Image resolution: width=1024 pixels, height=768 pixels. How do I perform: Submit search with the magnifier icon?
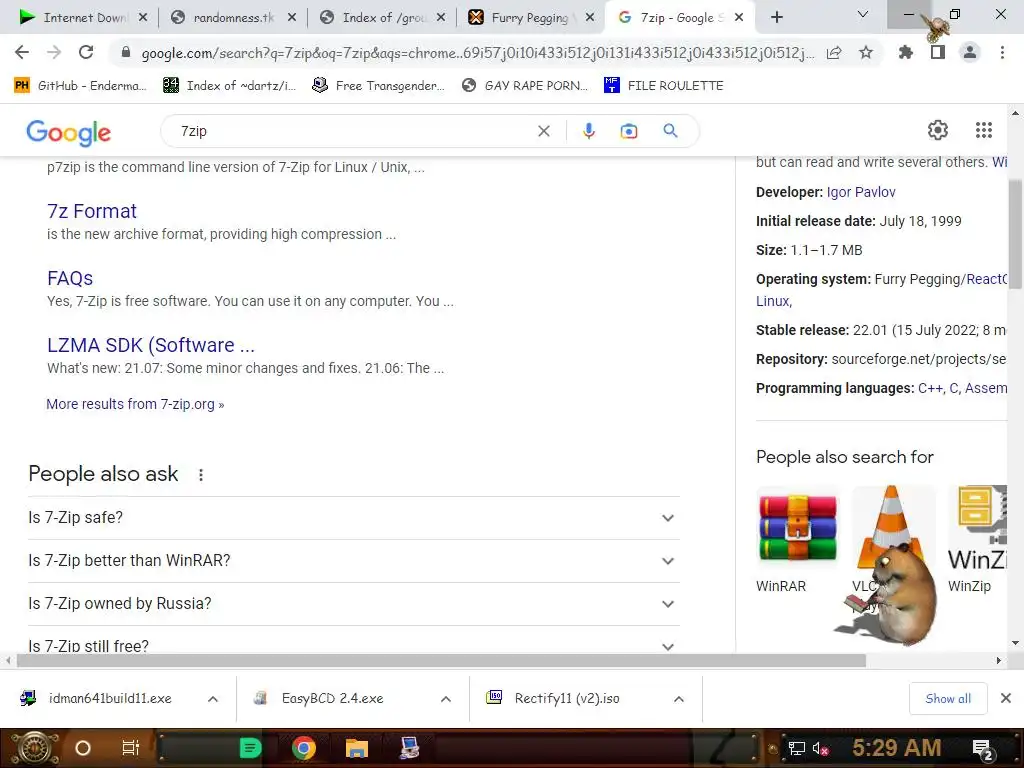(670, 131)
